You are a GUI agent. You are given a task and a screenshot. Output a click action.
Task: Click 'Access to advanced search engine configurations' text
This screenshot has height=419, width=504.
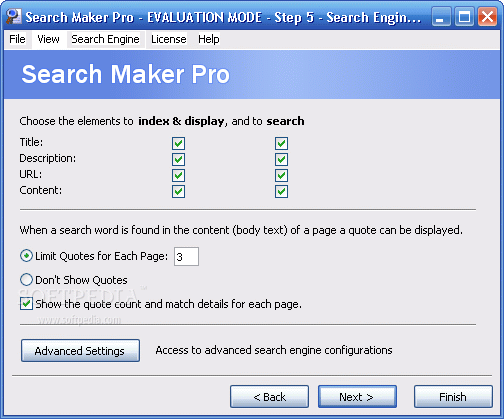coord(274,350)
